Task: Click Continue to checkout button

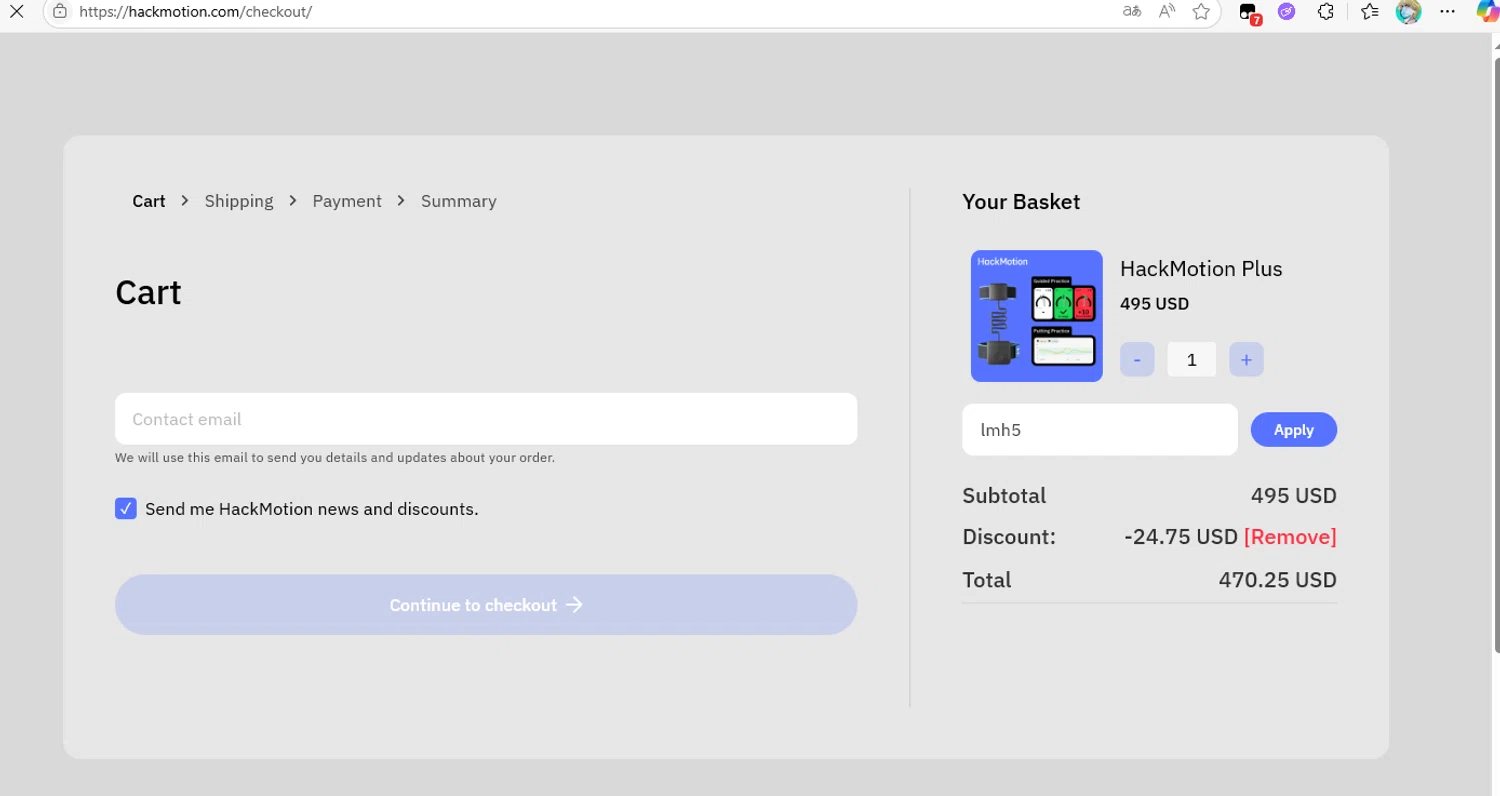Action: (486, 605)
